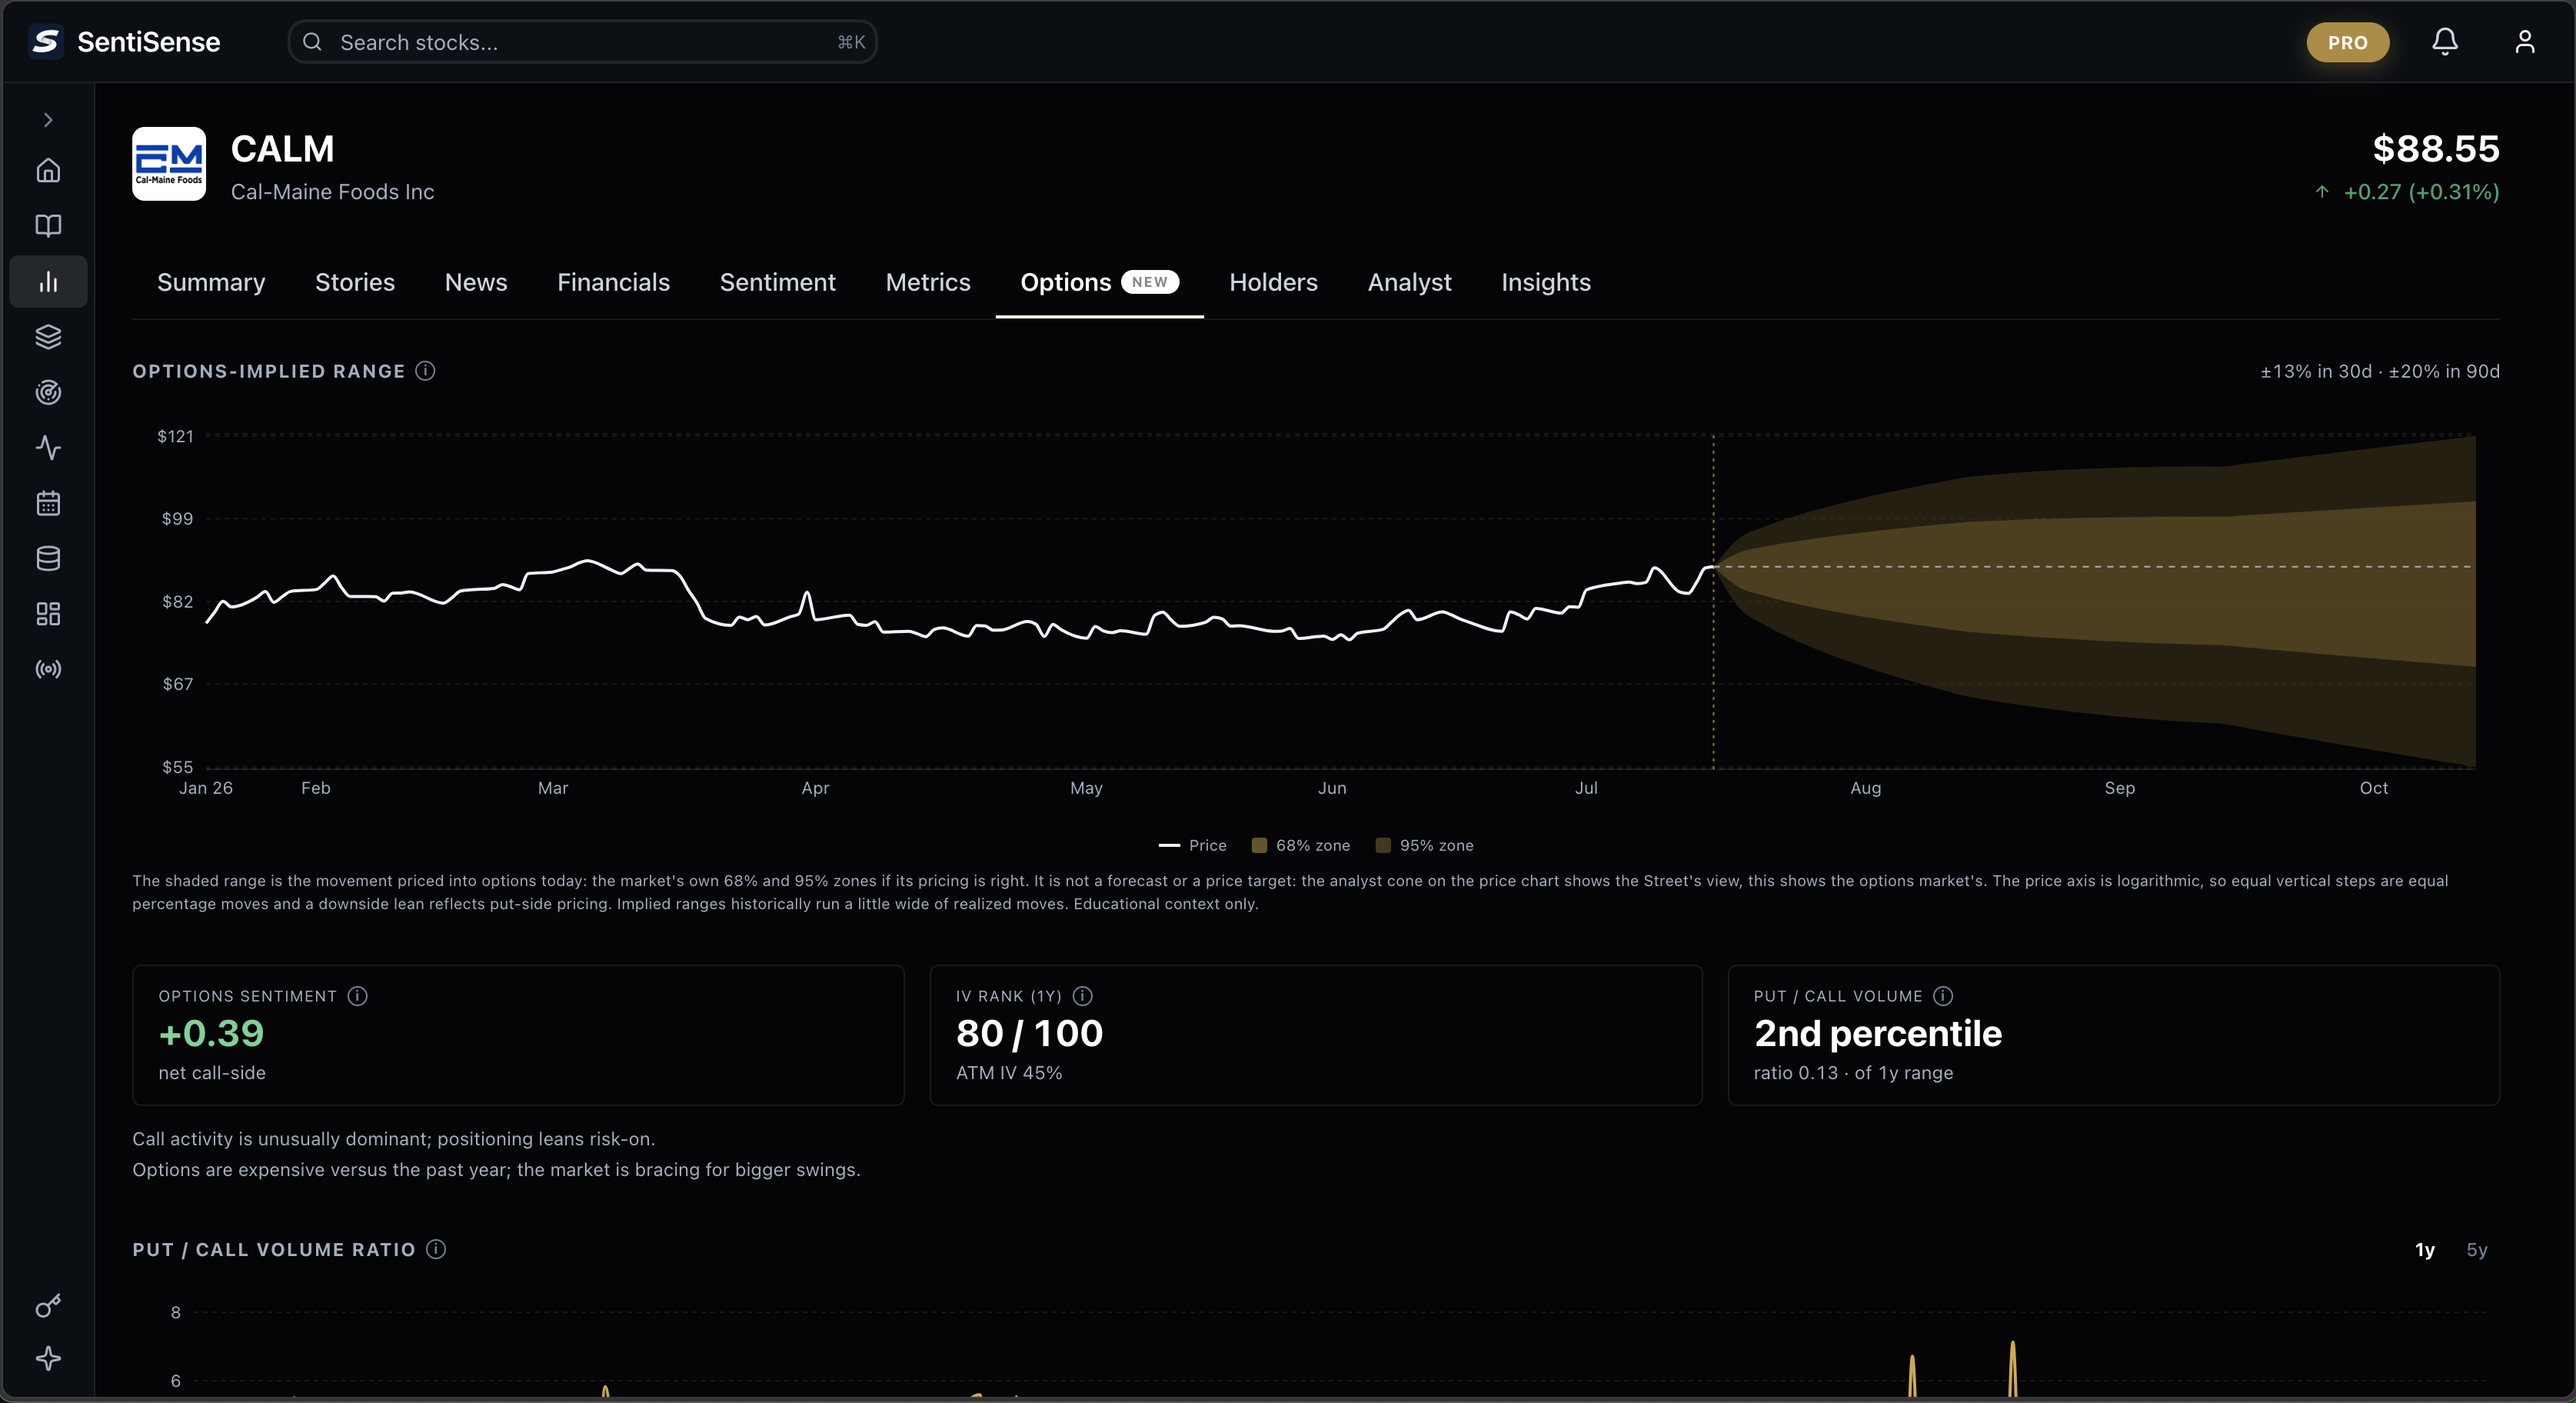Image resolution: width=2576 pixels, height=1403 pixels.
Task: Open the calendar icon in sidebar
Action: (x=48, y=503)
